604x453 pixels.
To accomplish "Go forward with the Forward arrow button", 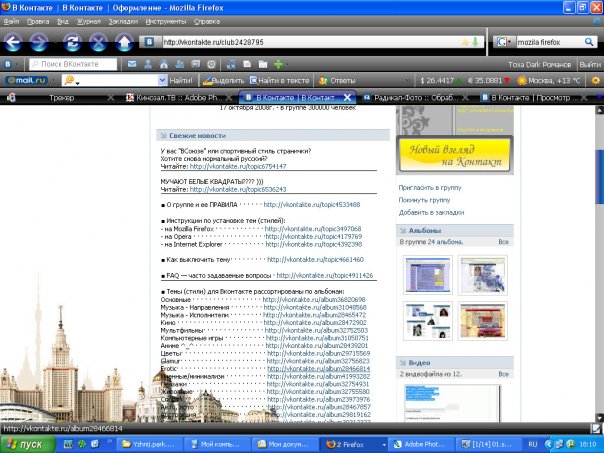I will (x=40, y=42).
